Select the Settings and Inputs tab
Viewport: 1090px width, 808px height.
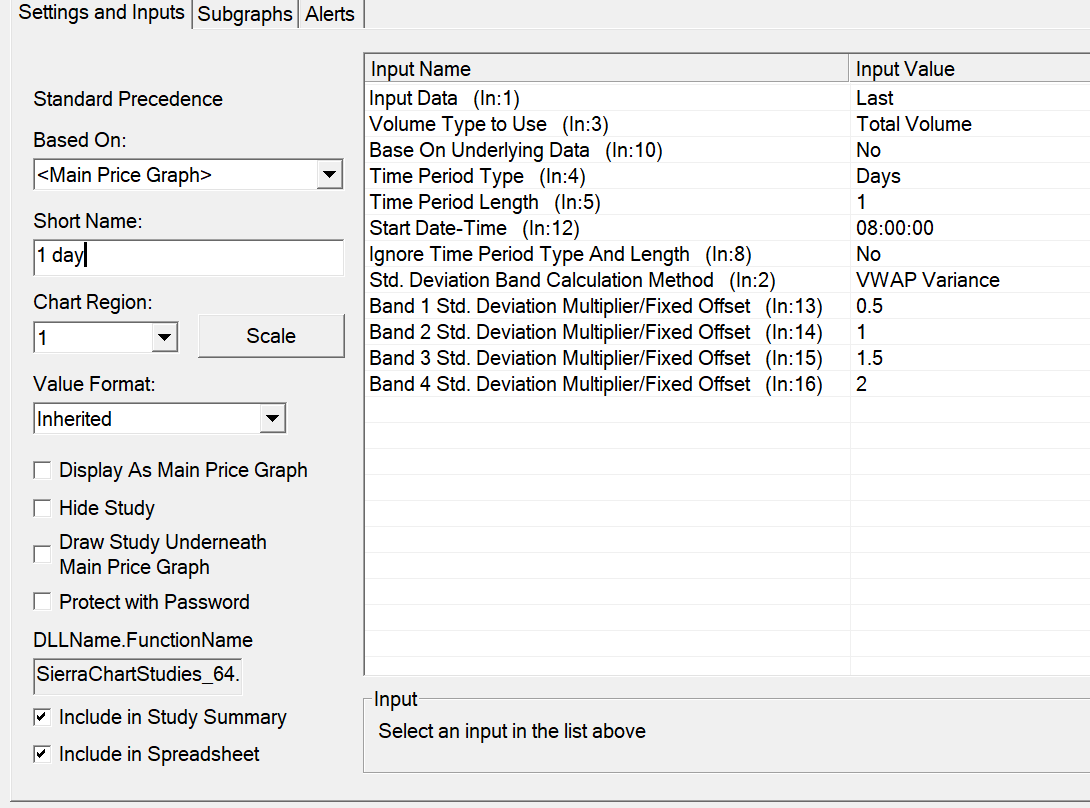(x=101, y=13)
